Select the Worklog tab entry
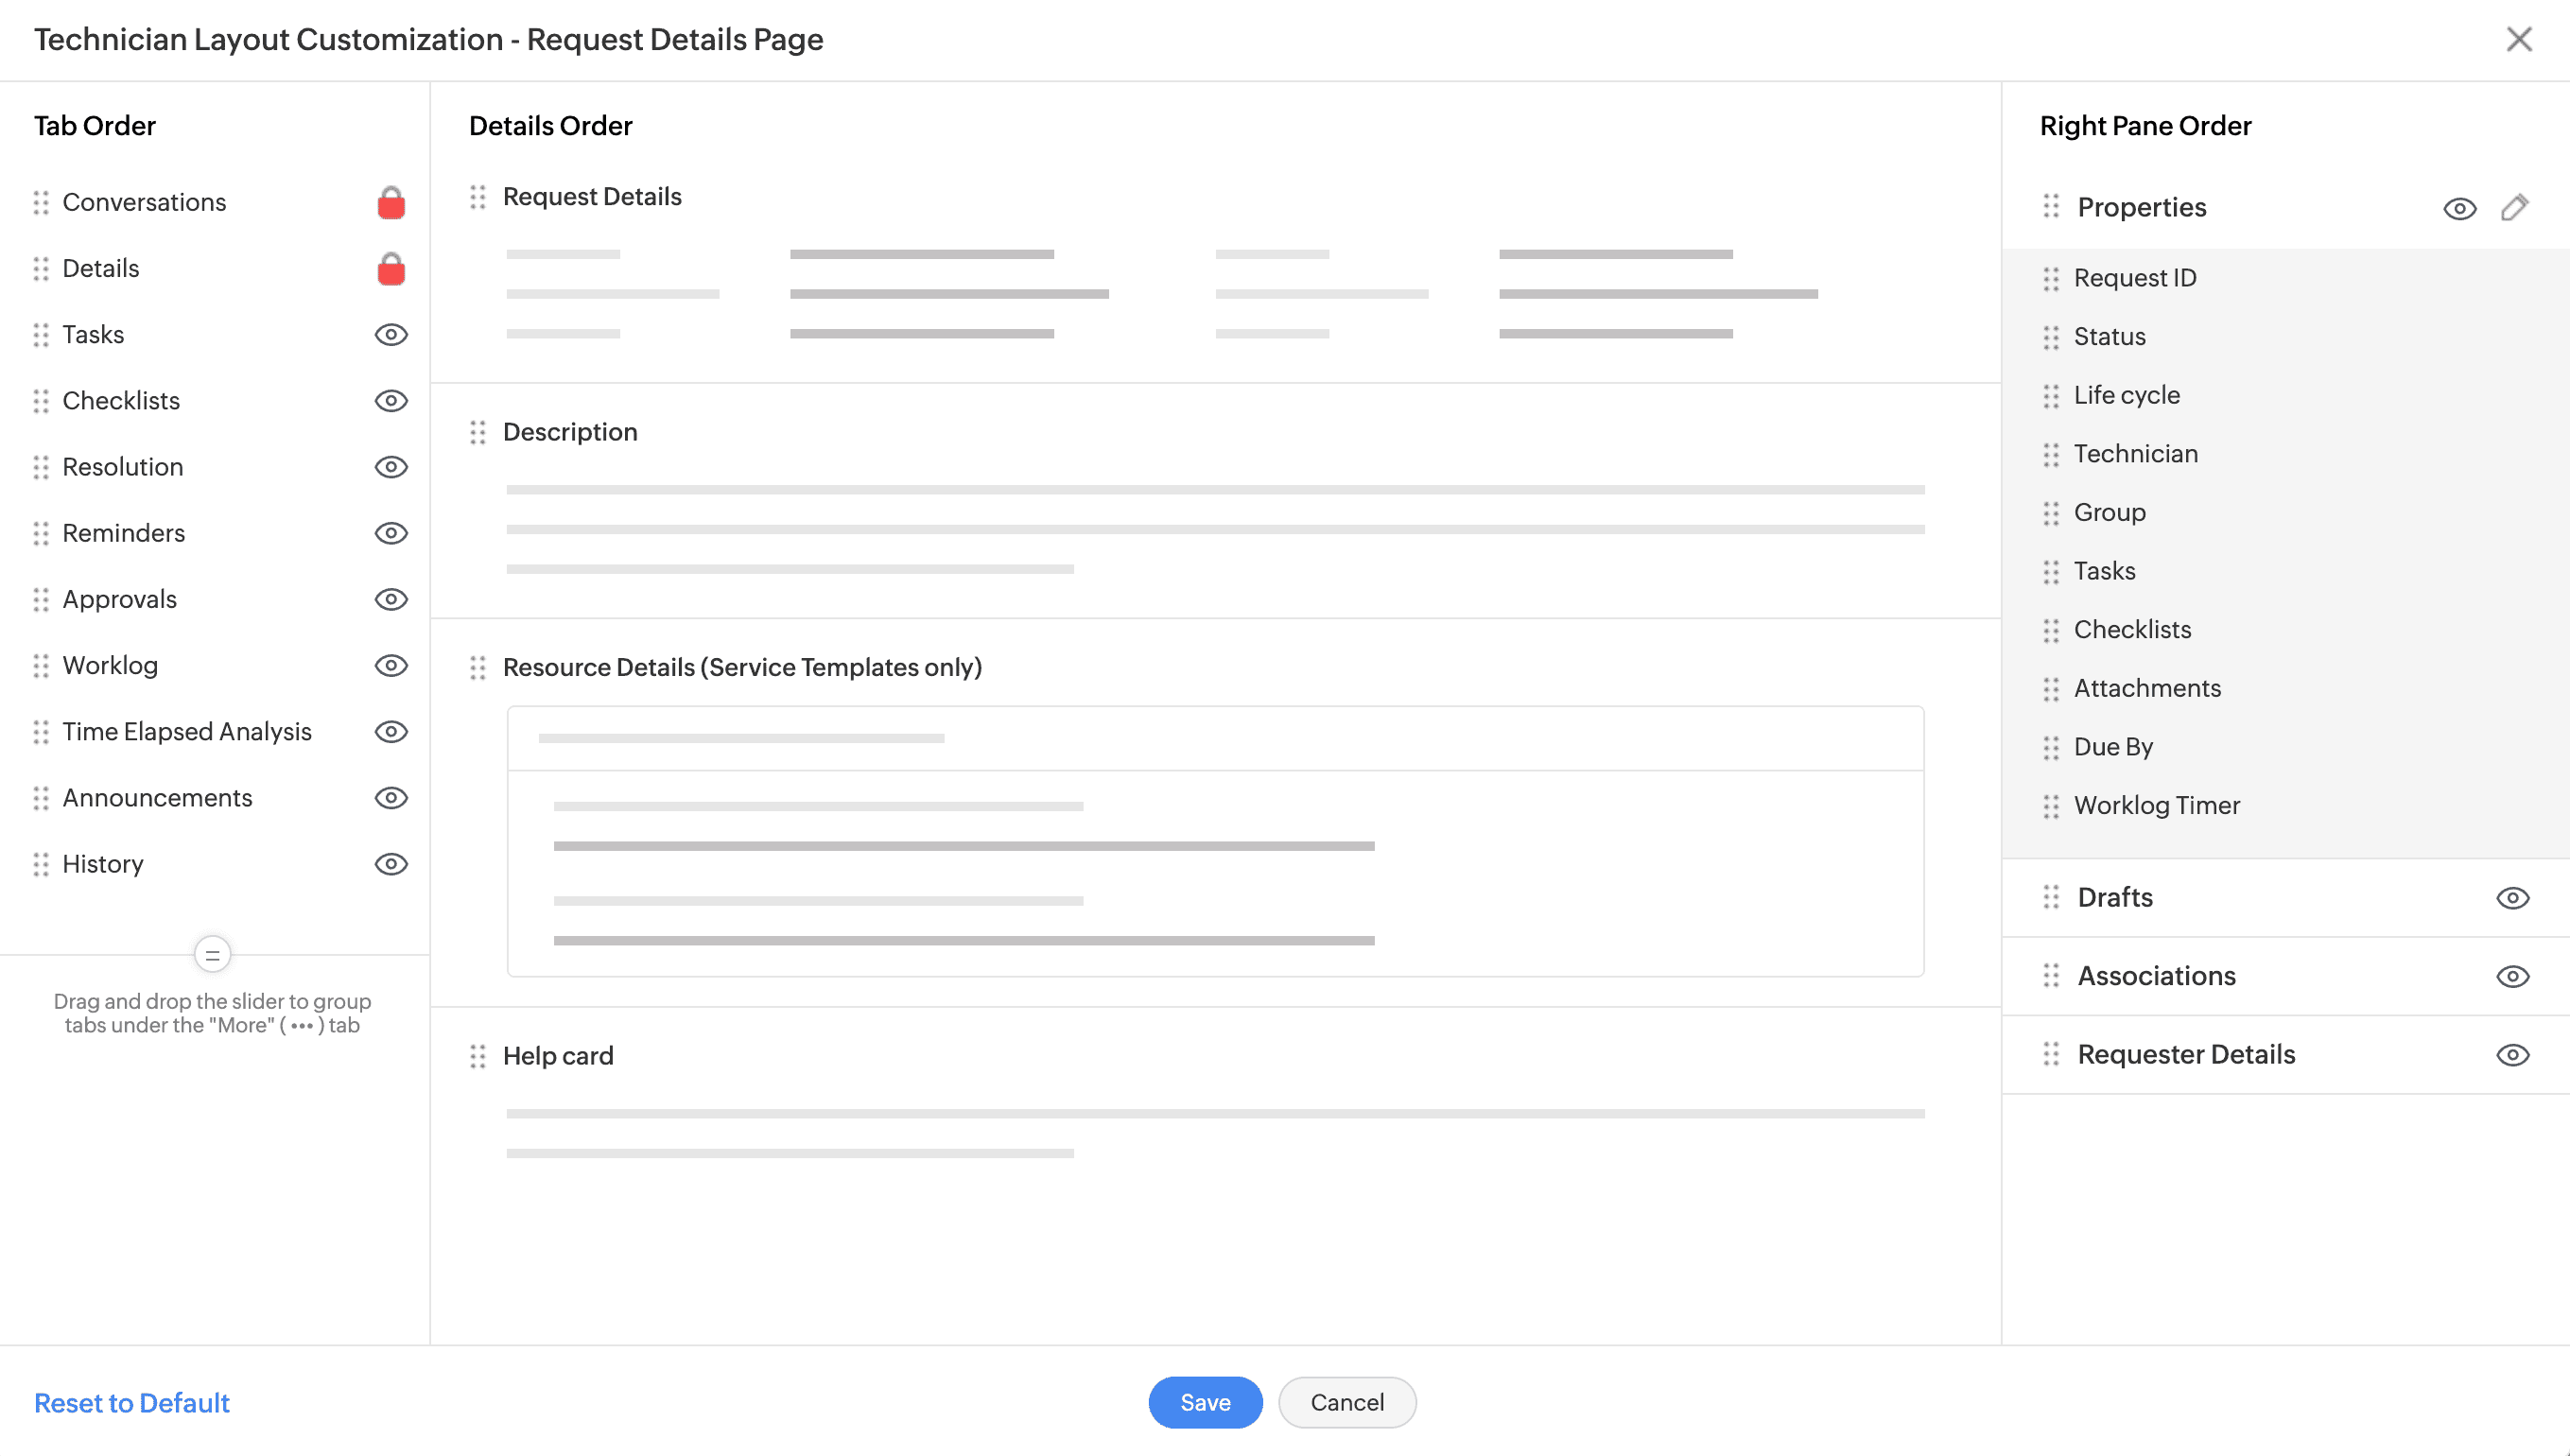The image size is (2570, 1456). 110,666
